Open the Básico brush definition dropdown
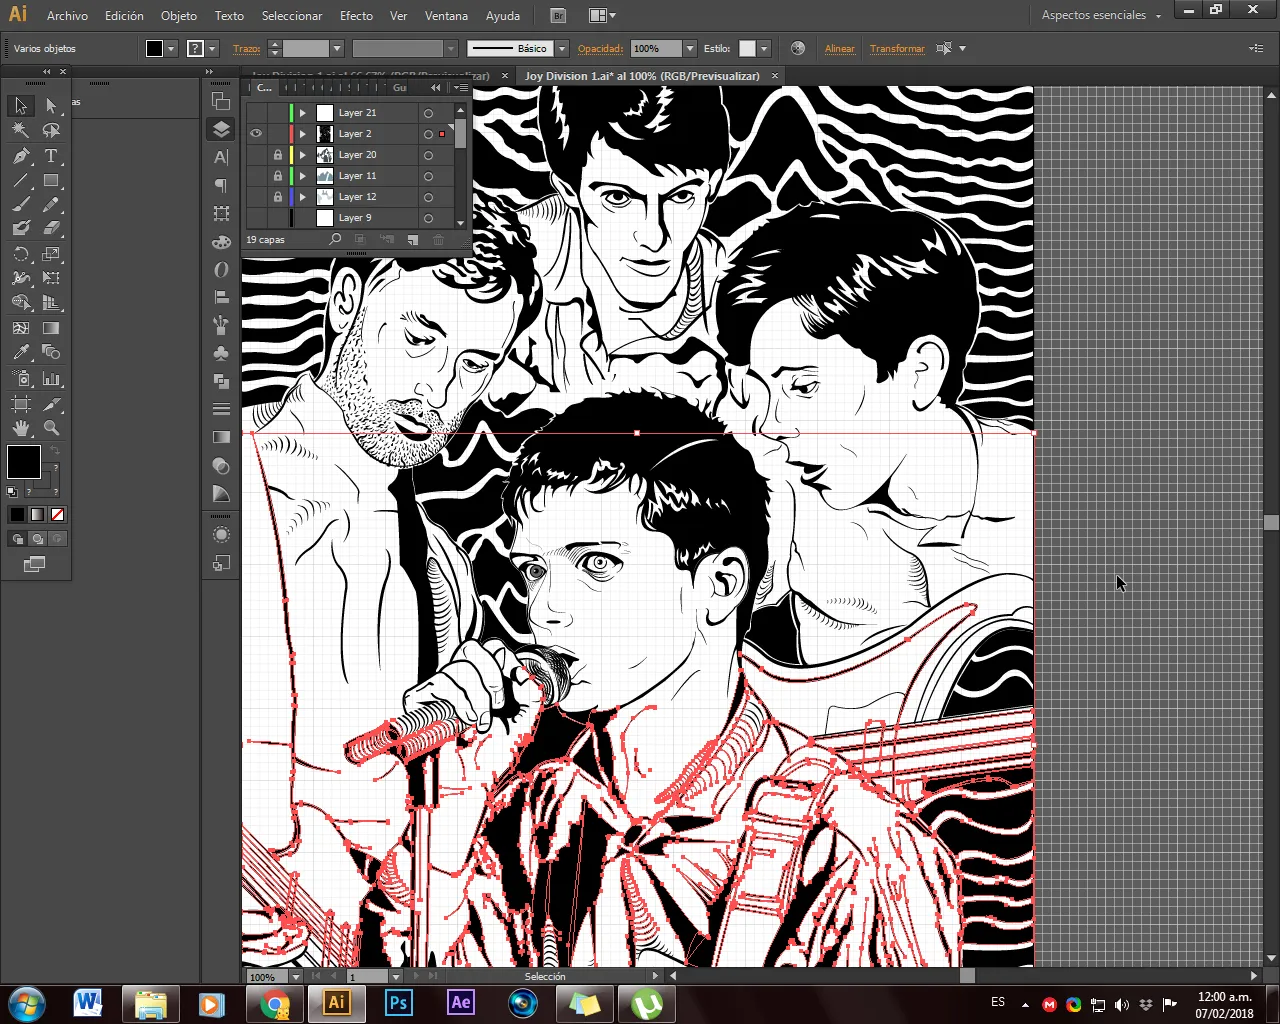 click(x=562, y=48)
